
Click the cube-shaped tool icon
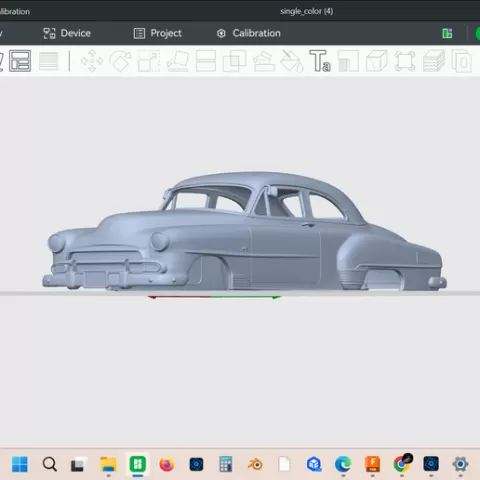click(x=377, y=61)
